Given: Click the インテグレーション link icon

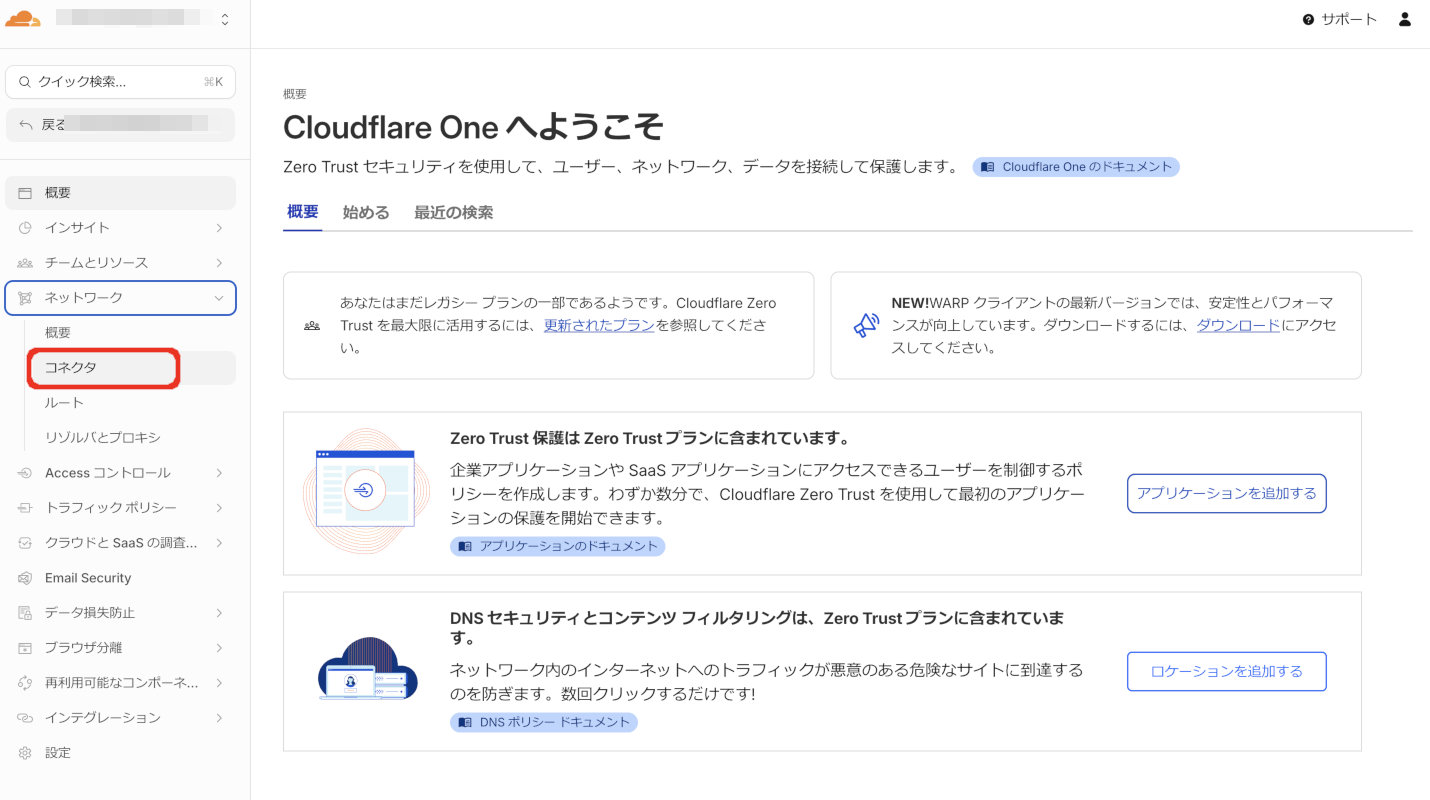Looking at the screenshot, I should (25, 718).
